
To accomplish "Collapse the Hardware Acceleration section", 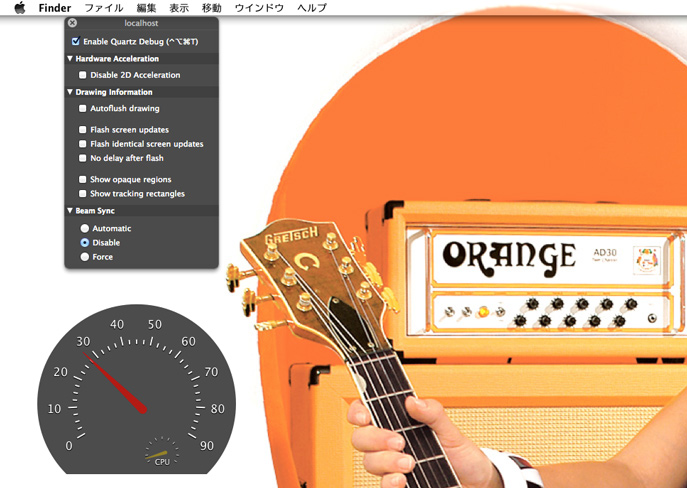I will [x=70, y=58].
